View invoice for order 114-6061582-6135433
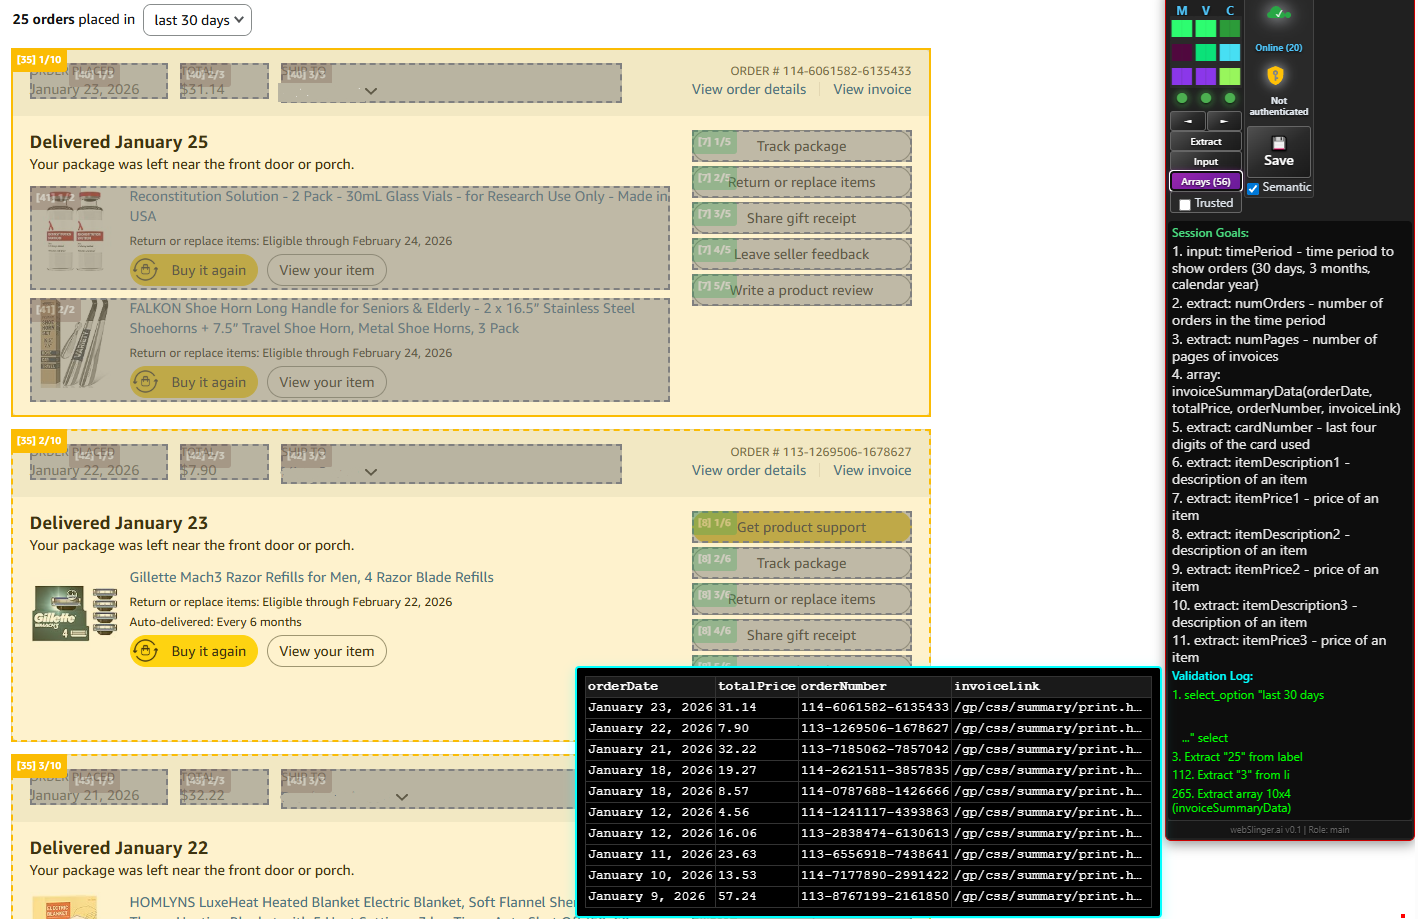The height and width of the screenshot is (919, 1418). 872,89
